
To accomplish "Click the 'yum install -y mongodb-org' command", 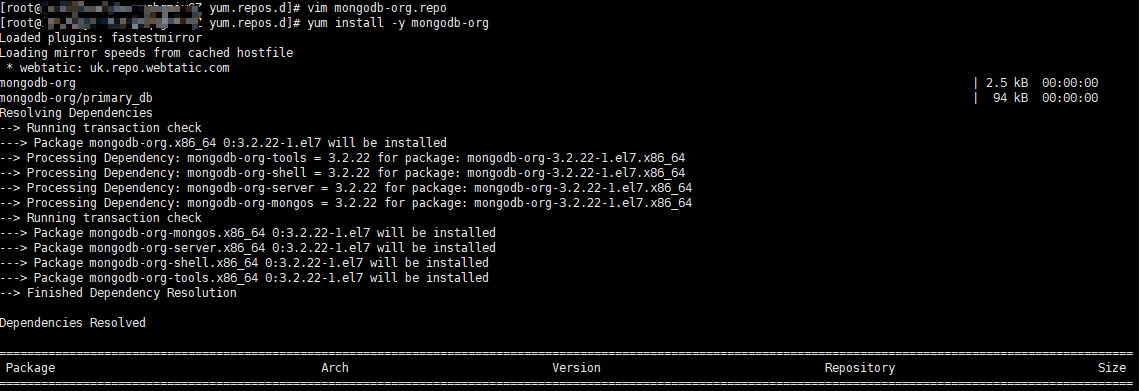I will tap(398, 23).
